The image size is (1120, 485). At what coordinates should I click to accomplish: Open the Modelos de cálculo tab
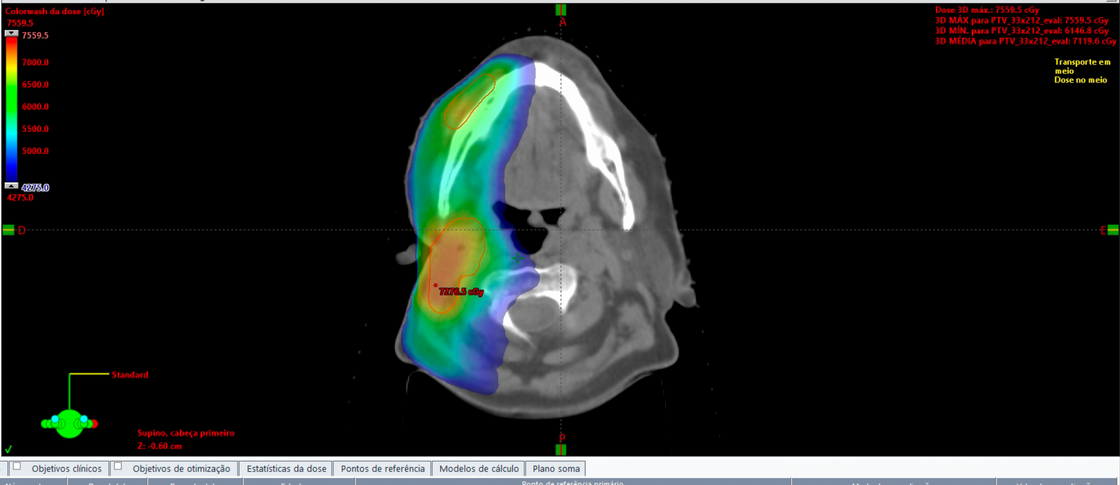point(479,469)
